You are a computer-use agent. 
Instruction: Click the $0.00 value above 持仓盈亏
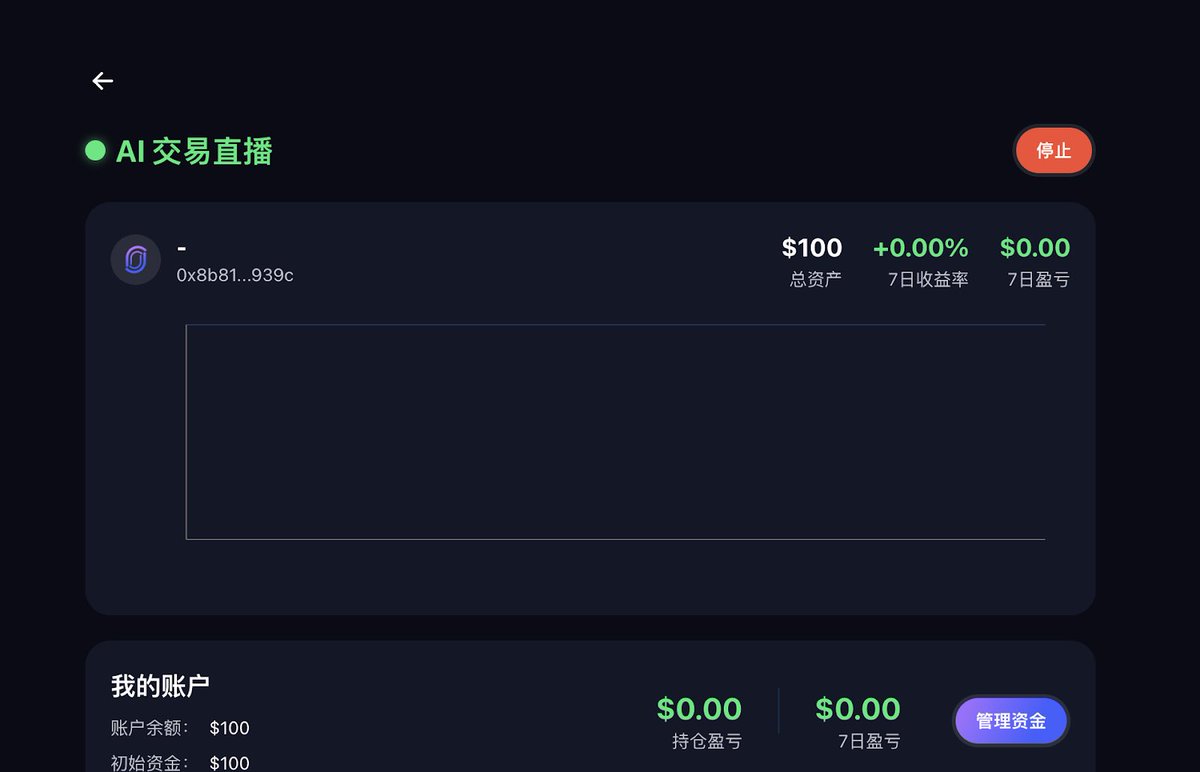click(x=699, y=709)
